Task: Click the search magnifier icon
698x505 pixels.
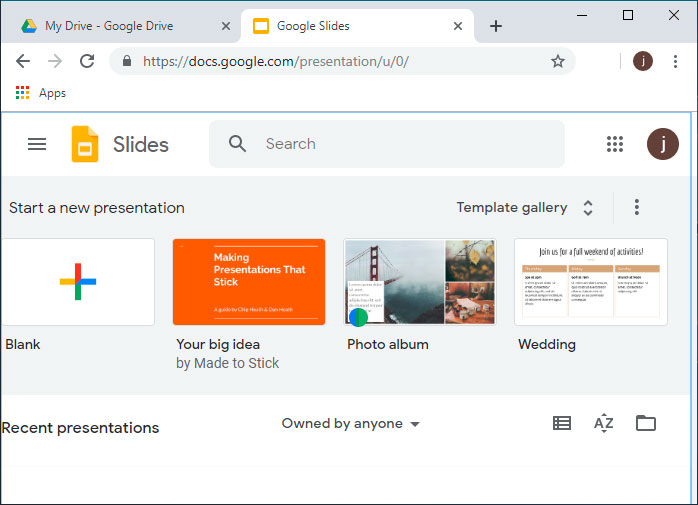Action: [237, 144]
